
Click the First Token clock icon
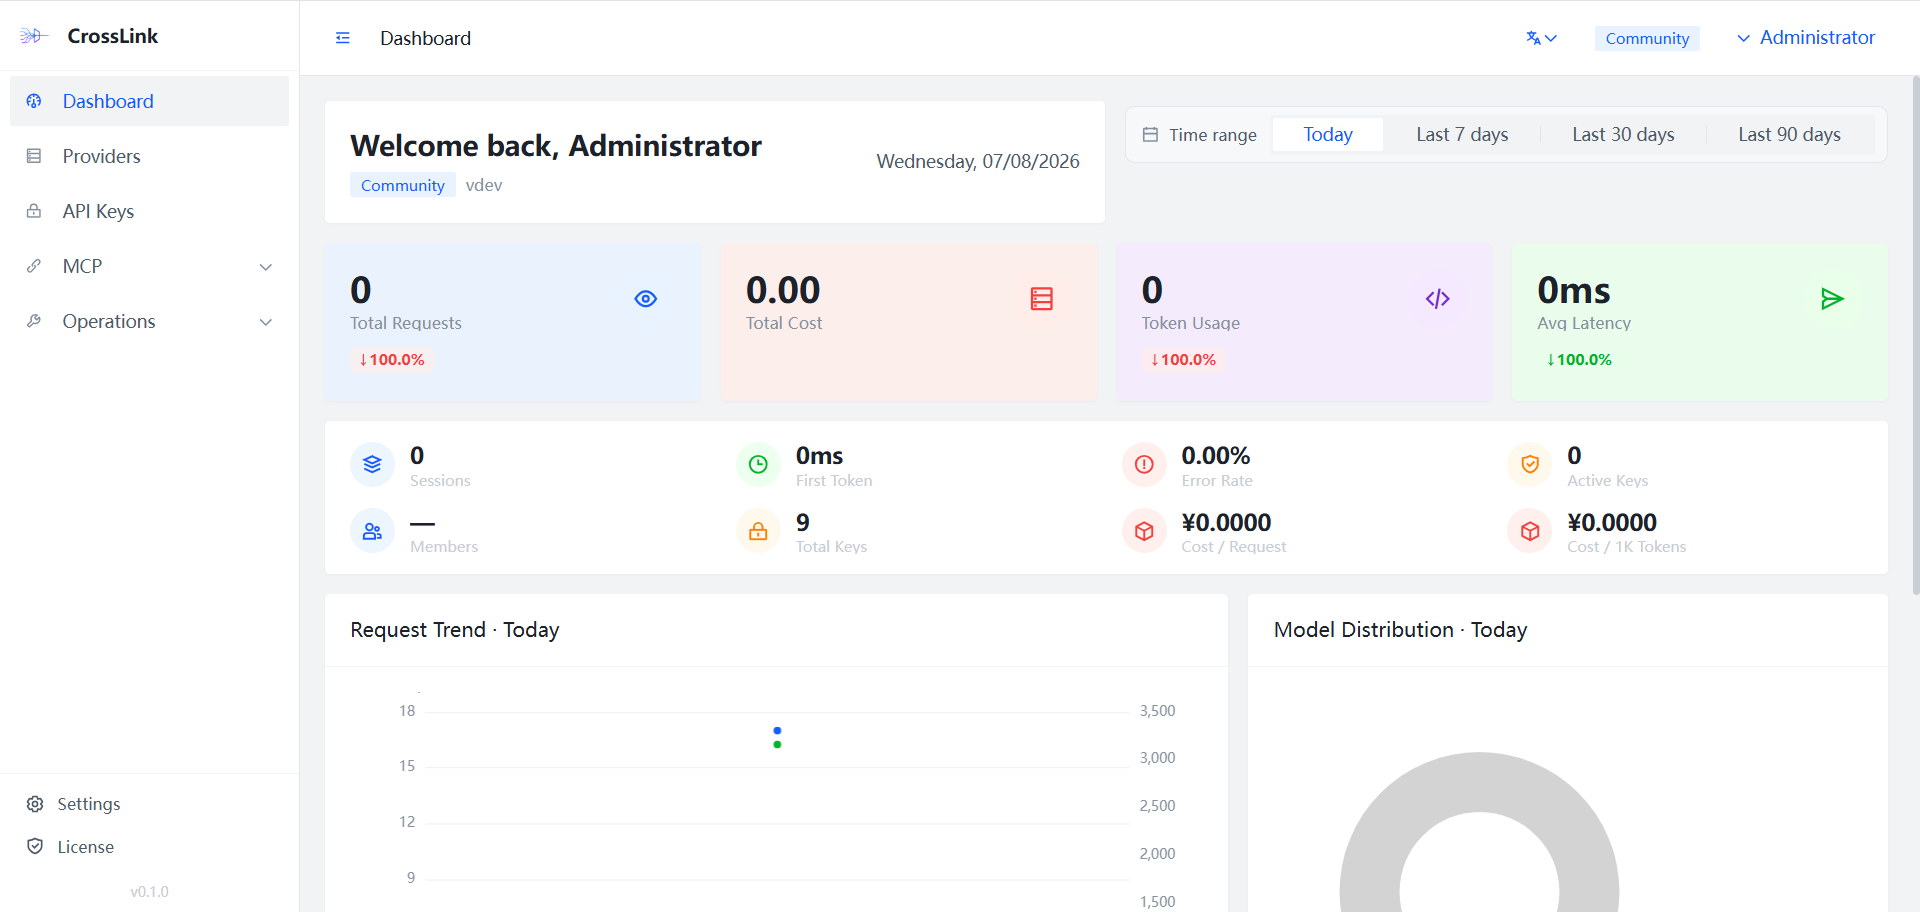(x=758, y=464)
